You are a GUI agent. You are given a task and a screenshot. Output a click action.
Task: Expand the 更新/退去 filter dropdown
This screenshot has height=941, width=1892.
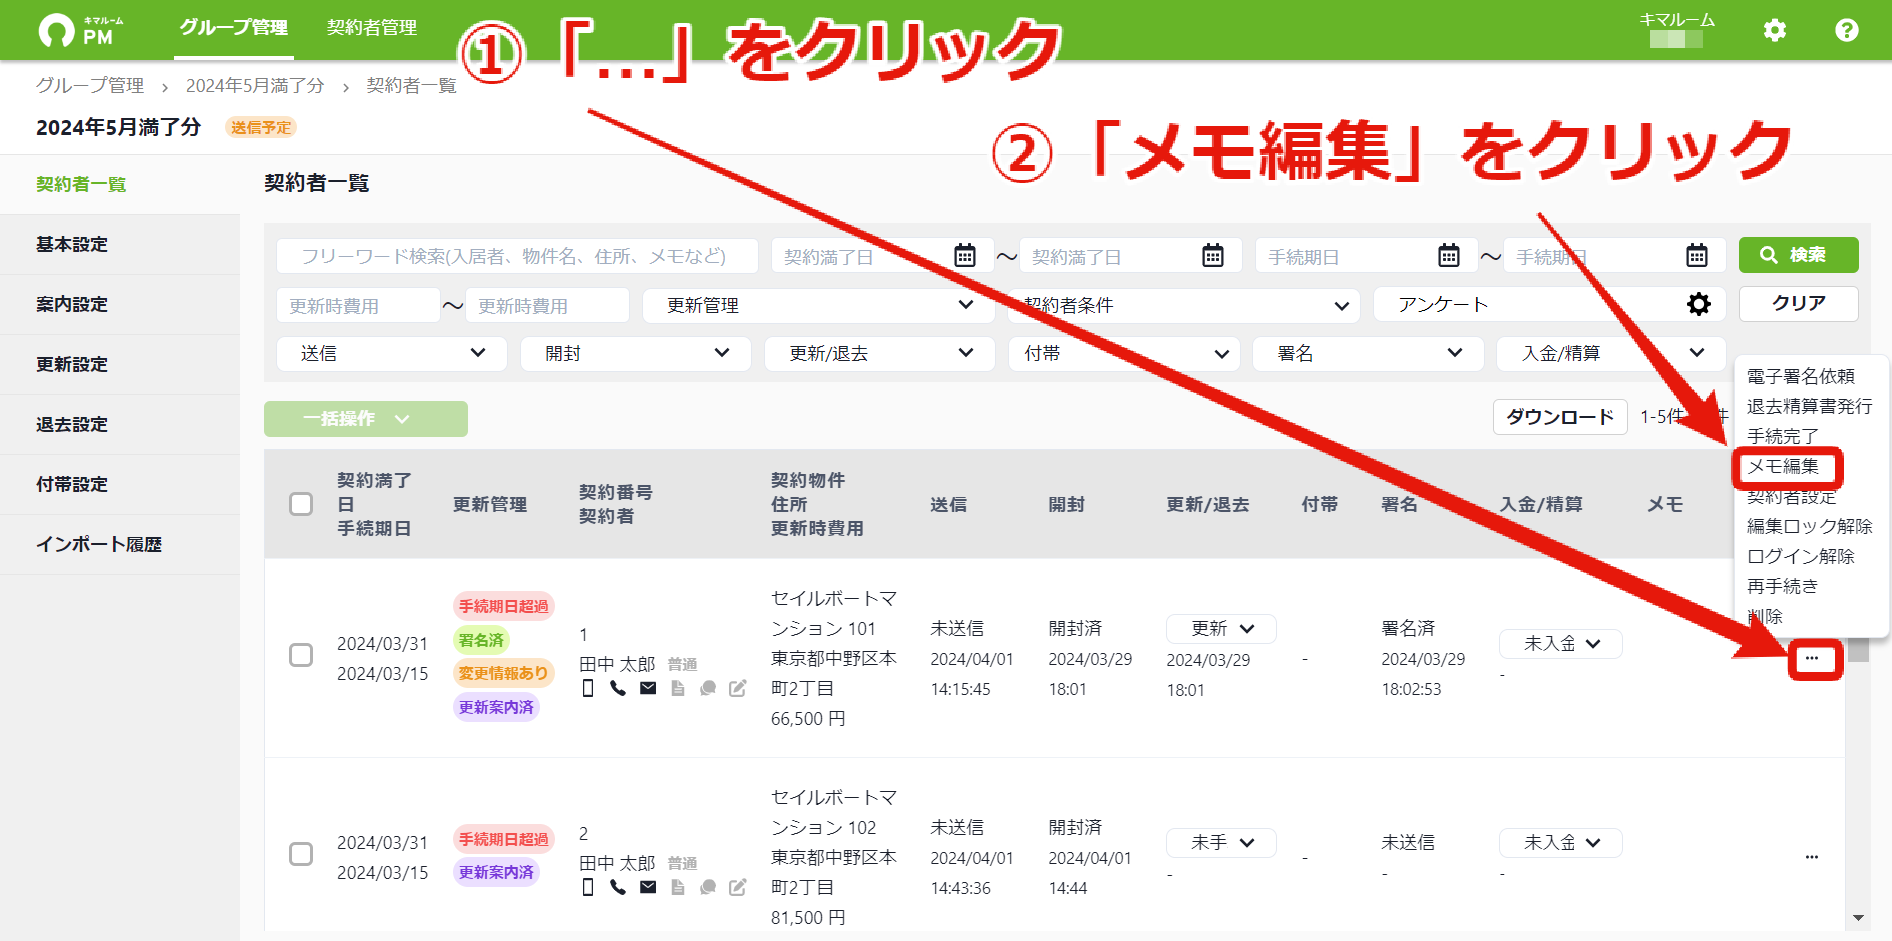[880, 353]
